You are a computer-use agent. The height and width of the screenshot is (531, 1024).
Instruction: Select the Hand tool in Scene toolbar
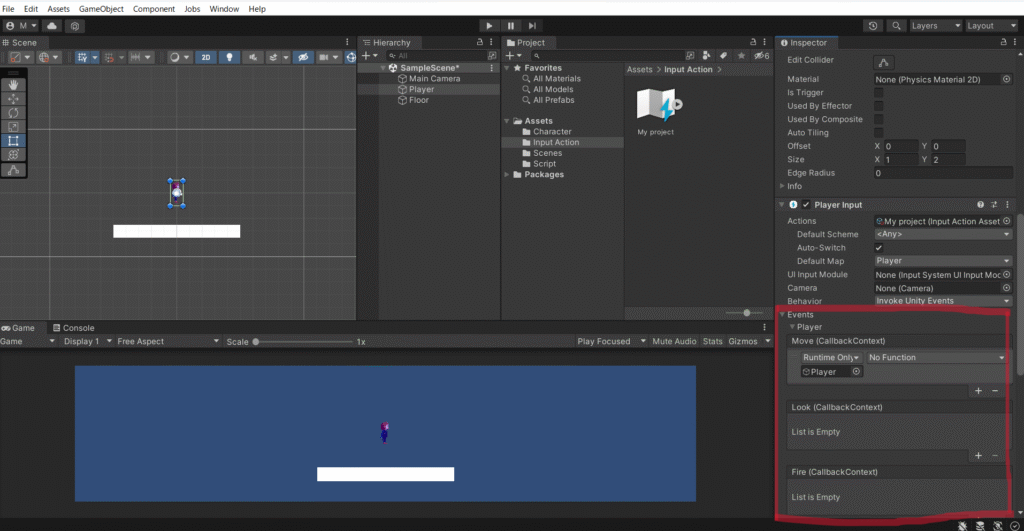coord(14,85)
